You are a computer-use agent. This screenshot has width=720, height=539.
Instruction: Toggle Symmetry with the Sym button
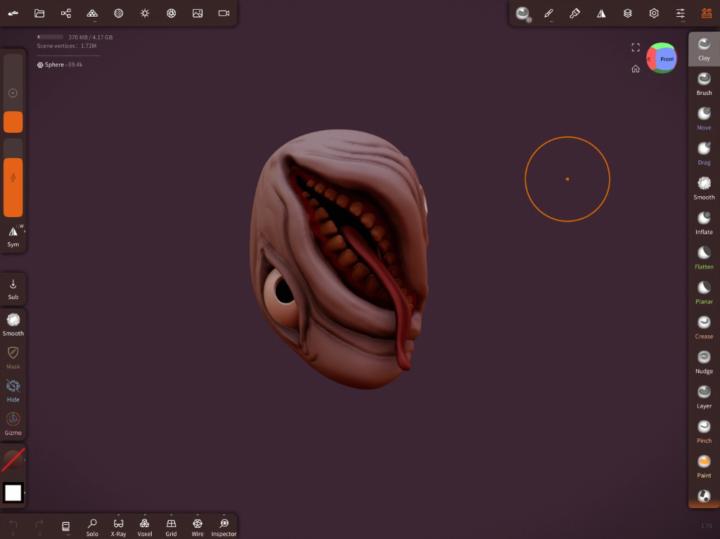[13, 235]
